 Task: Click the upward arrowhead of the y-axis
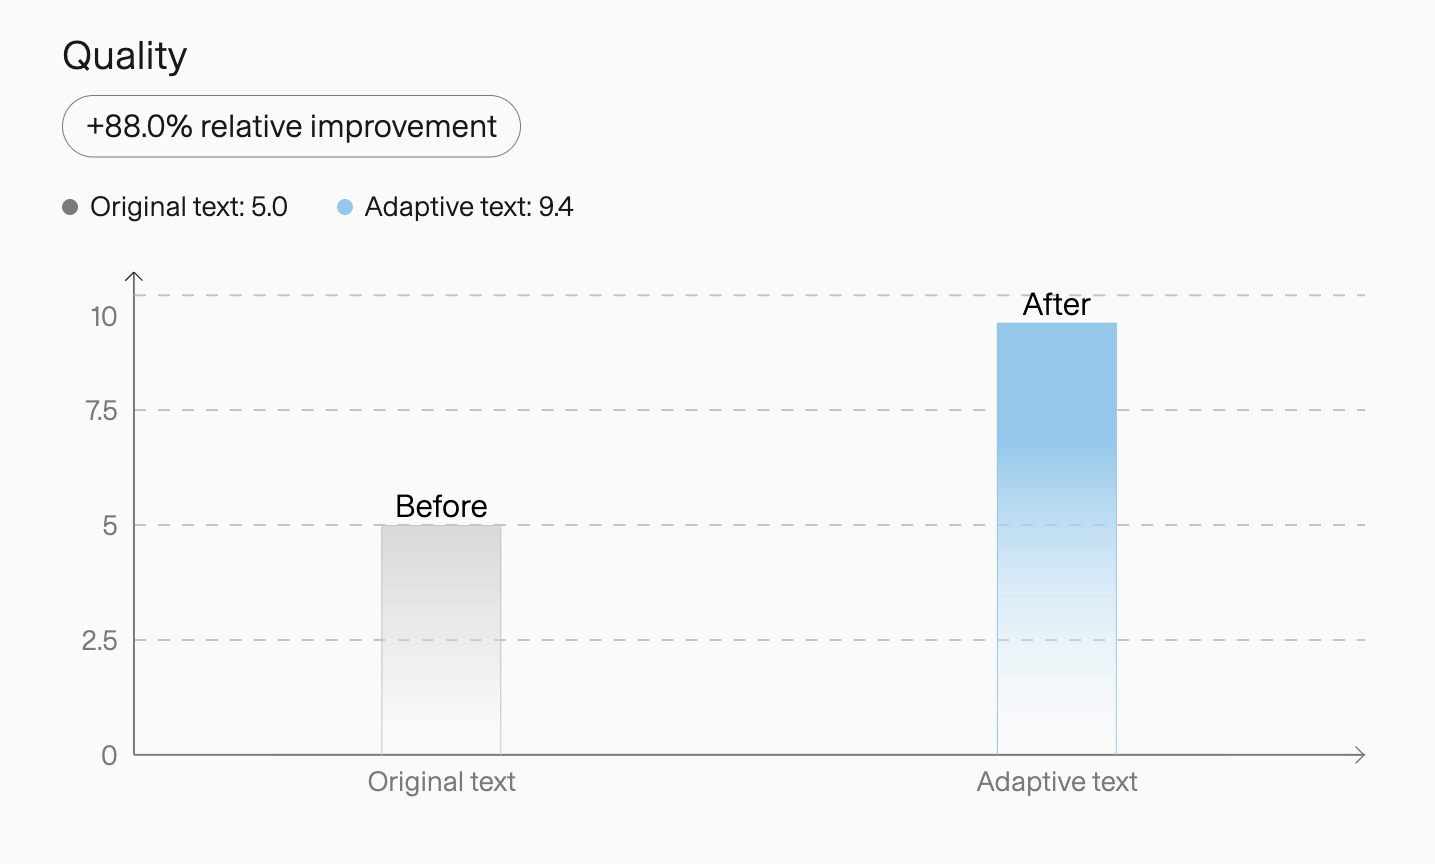[134, 277]
